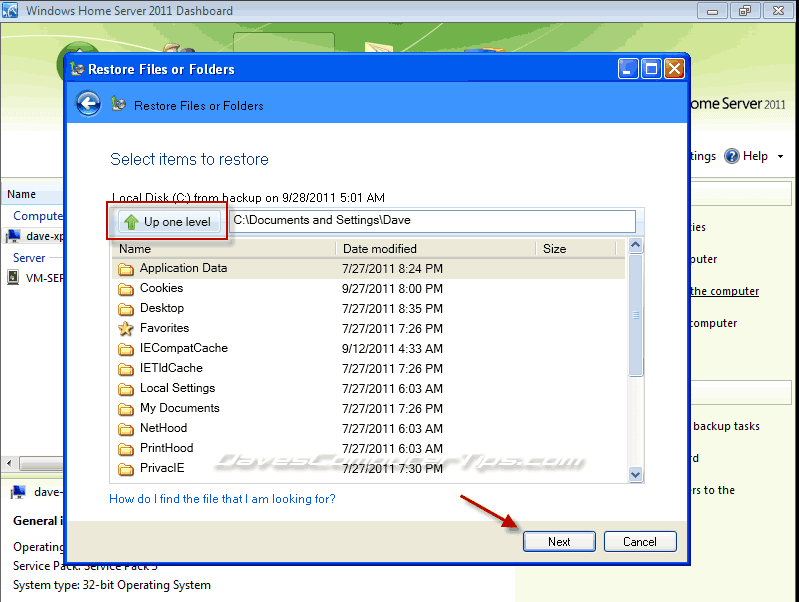
Task: Click the file list vertical scrollbar thumb
Action: pyautogui.click(x=635, y=315)
